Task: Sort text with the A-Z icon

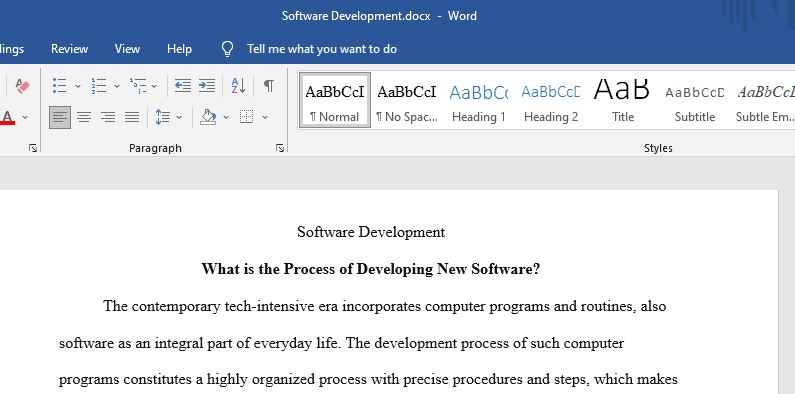Action: [238, 86]
